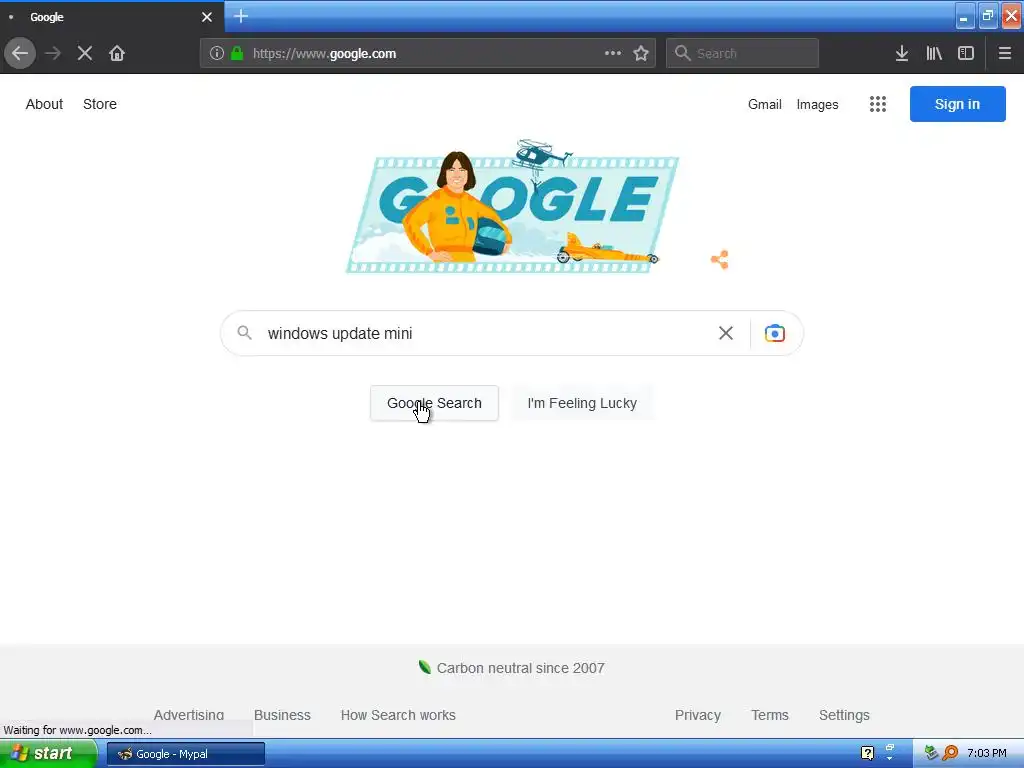Go back with the browser back arrow
Screen dimensions: 1024x768
pos(20,54)
